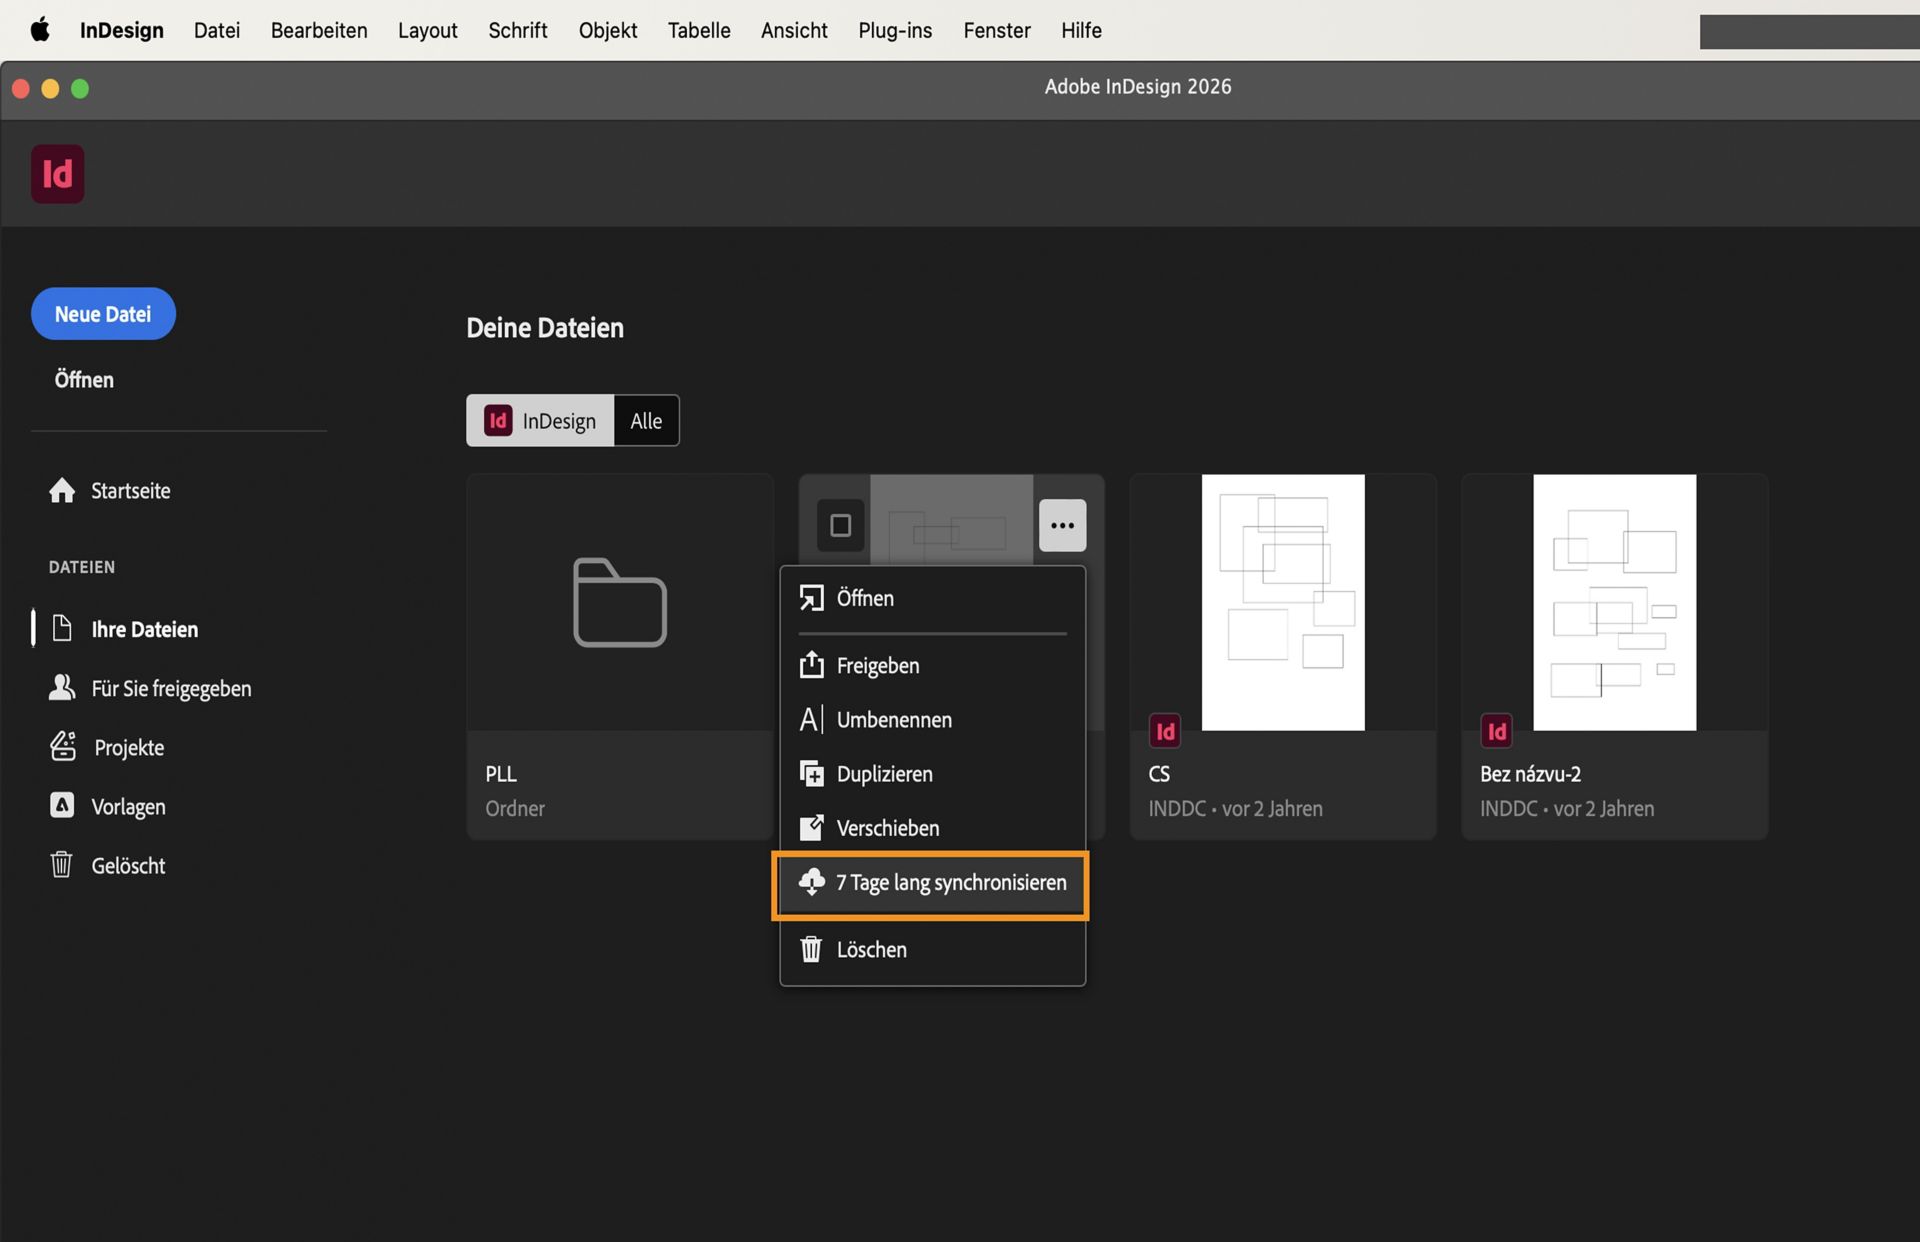1920x1242 pixels.
Task: Open the CS document thumbnail
Action: [x=1283, y=601]
